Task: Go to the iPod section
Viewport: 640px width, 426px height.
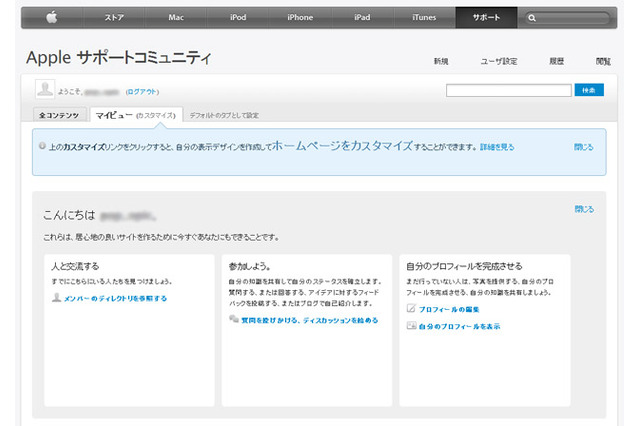Action: tap(238, 18)
